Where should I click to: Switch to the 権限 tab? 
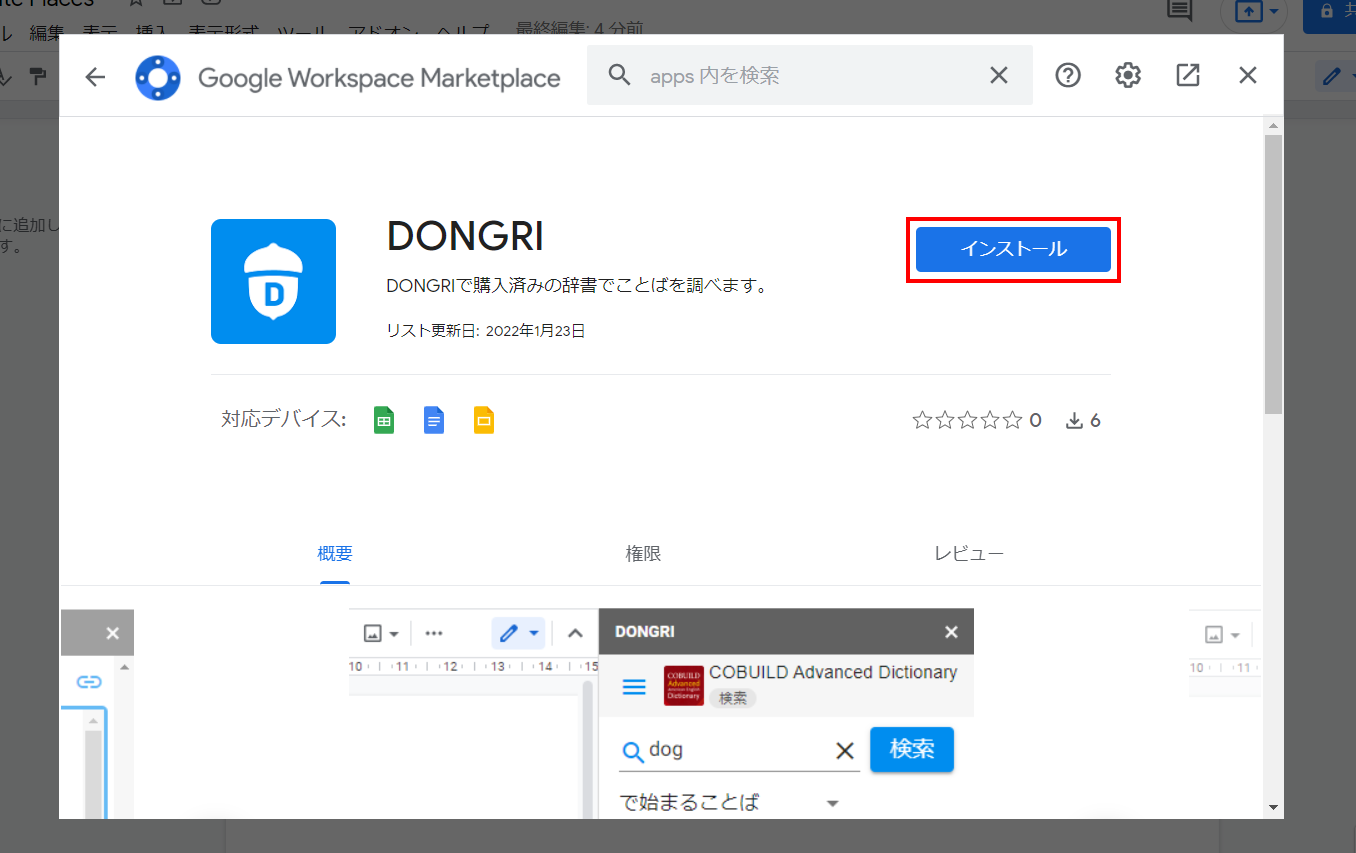[643, 553]
